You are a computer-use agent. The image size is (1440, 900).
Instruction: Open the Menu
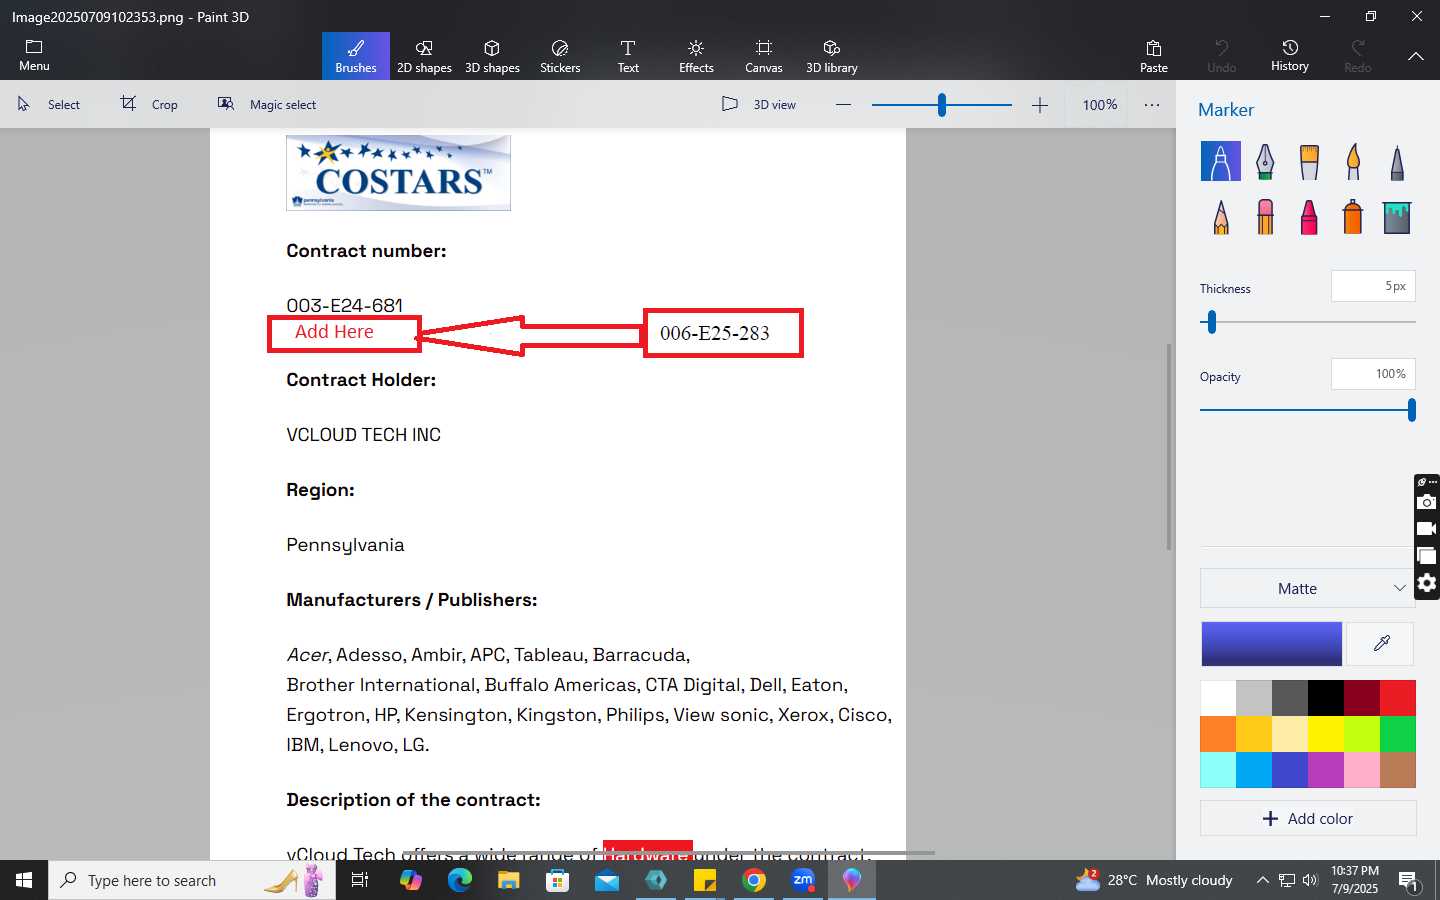click(34, 56)
